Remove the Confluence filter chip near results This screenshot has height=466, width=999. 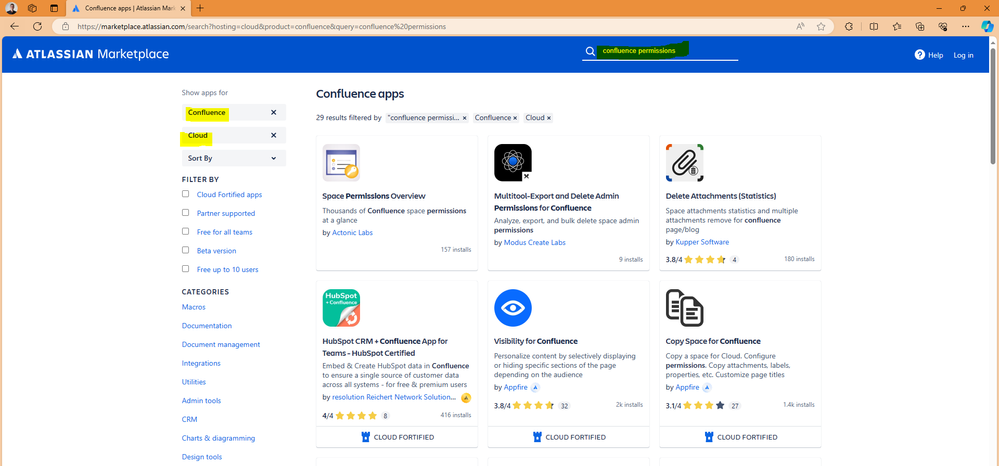(515, 118)
